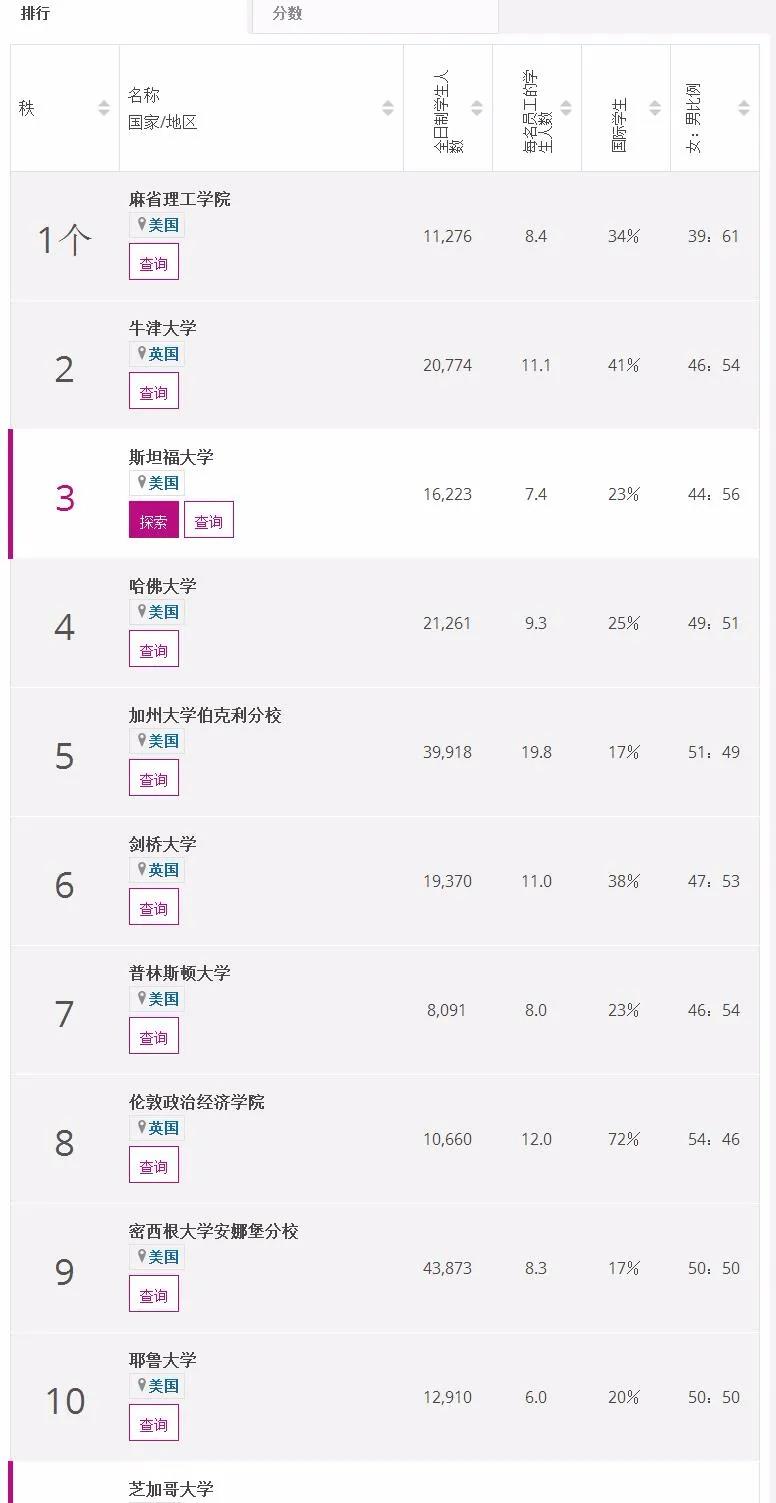Sort the 国际学生 column

click(655, 108)
